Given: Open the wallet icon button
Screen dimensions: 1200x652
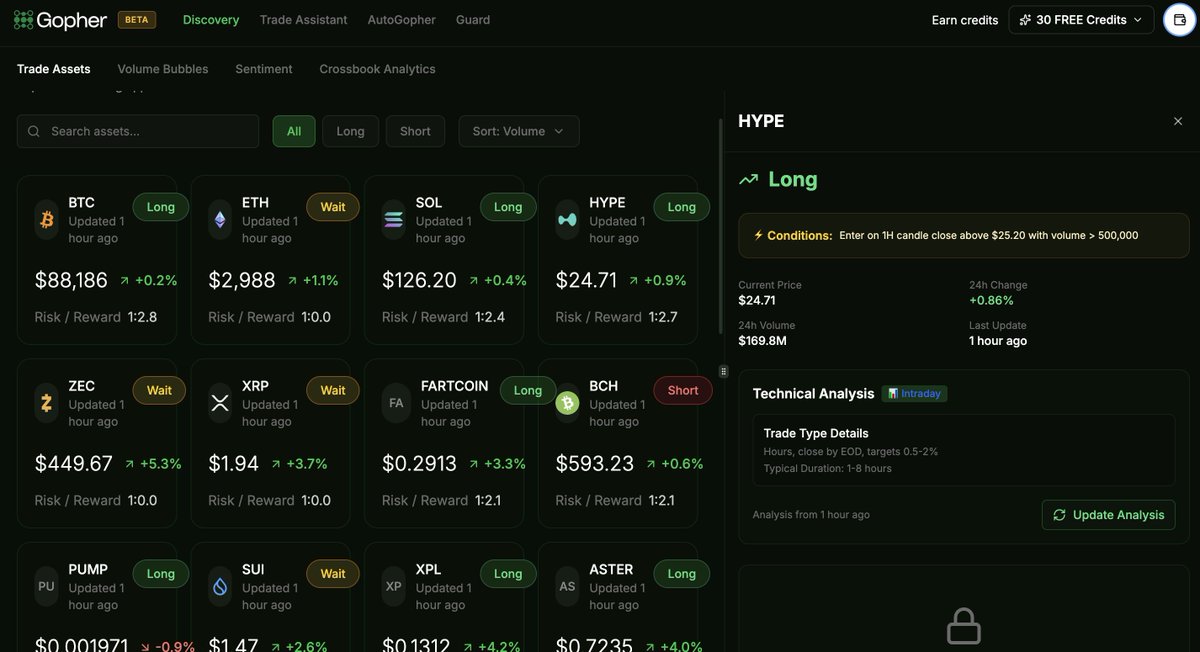Looking at the screenshot, I should [1179, 20].
